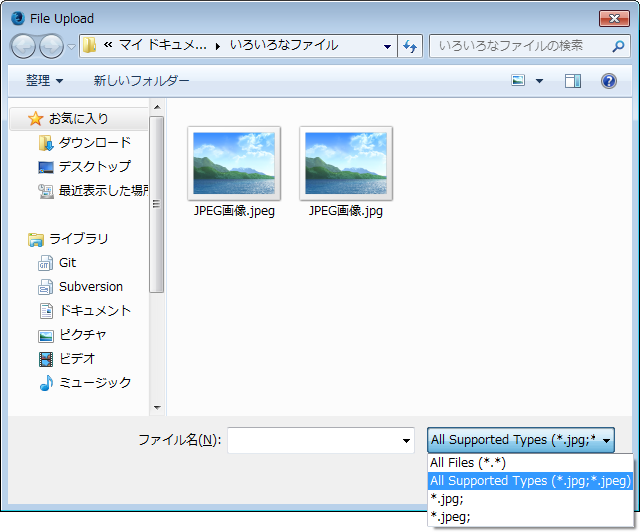The image size is (640, 532).
Task: Click the ダウンロード folder icon
Action: [46, 143]
